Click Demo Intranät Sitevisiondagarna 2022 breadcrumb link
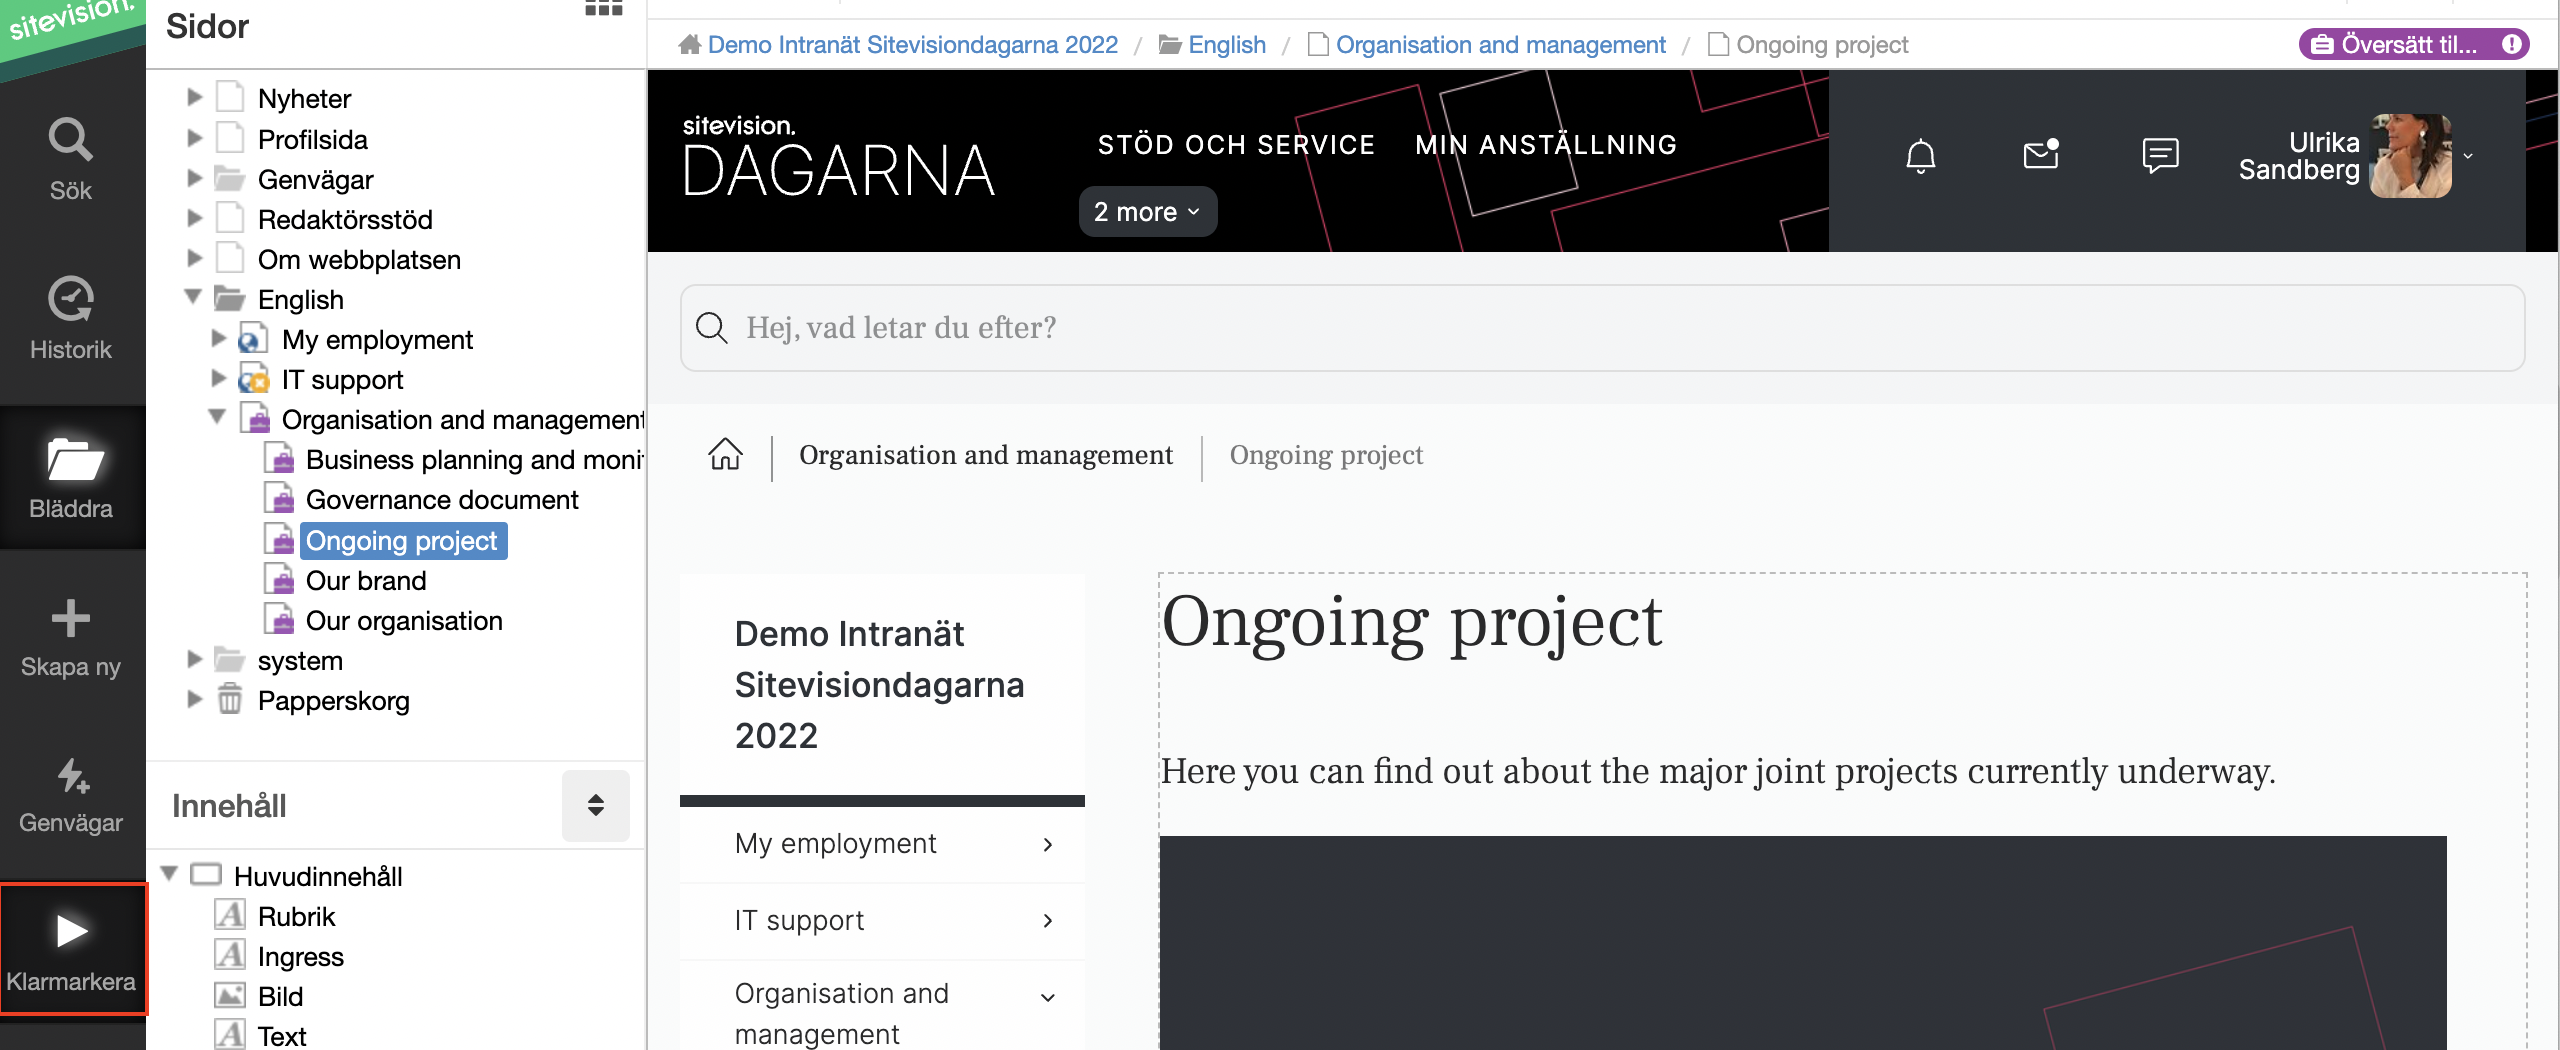Image resolution: width=2560 pixels, height=1050 pixels. click(x=912, y=45)
